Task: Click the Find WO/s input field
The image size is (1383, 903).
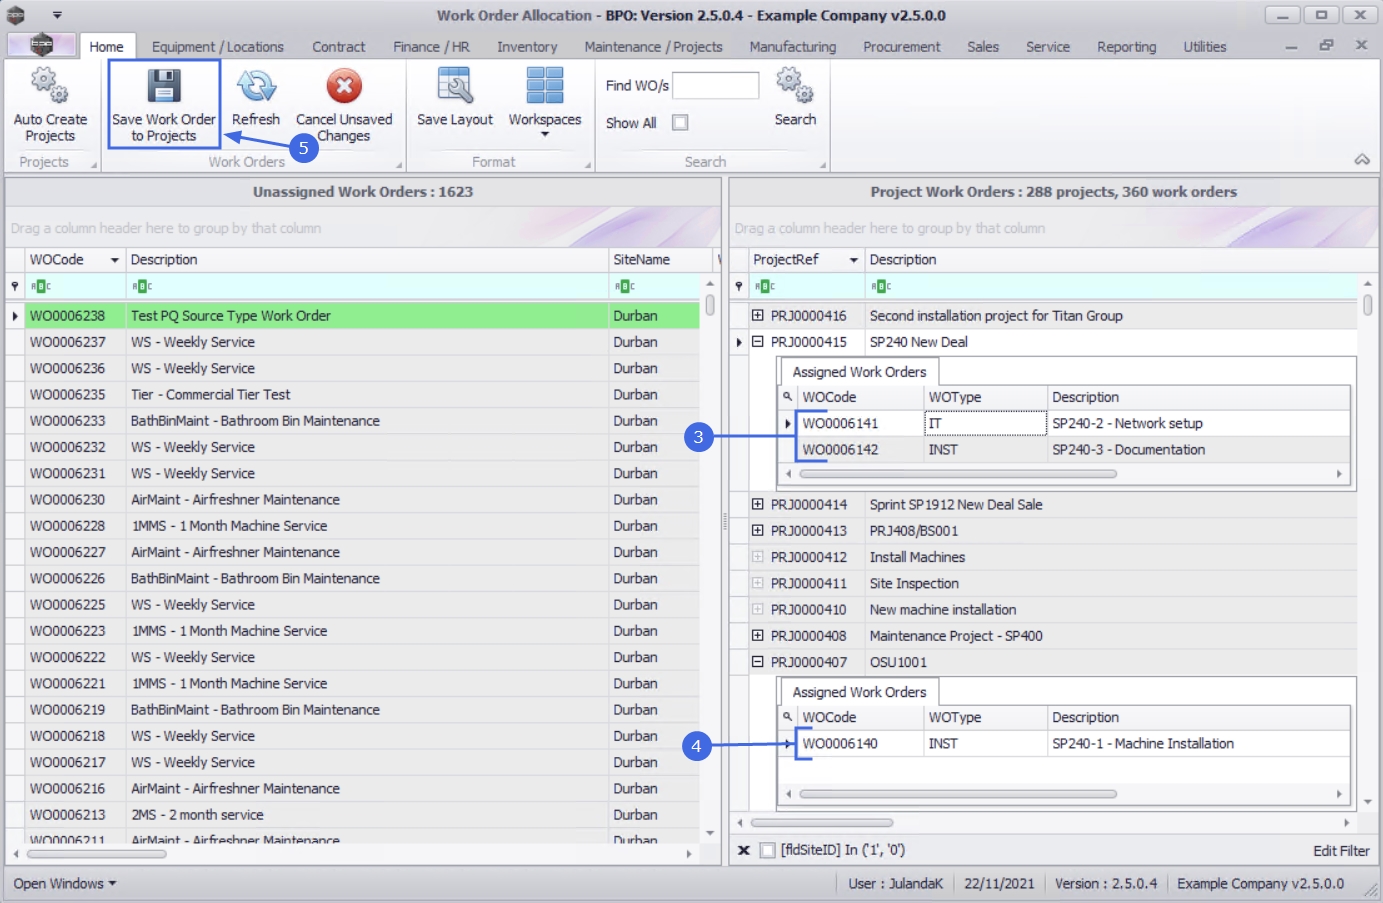Action: tap(716, 86)
